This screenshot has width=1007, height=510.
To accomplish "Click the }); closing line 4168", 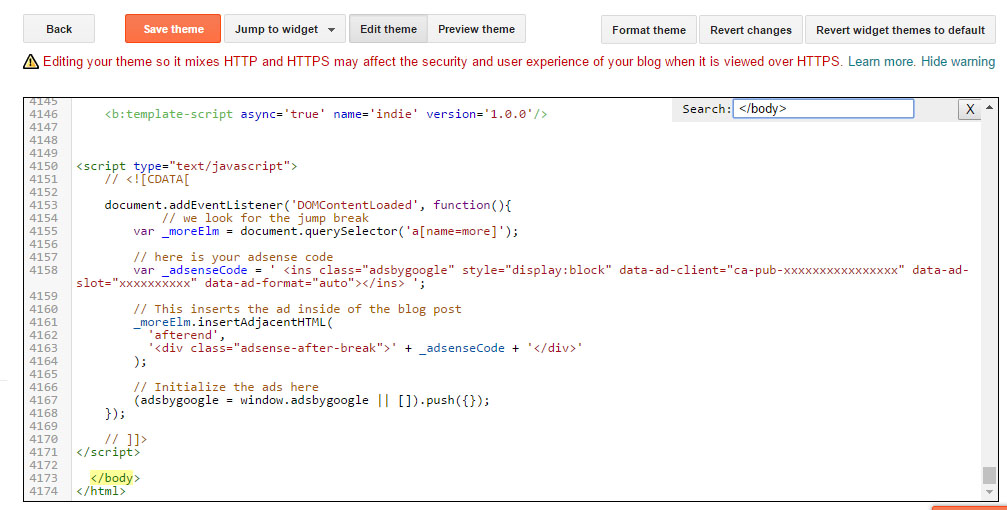I will [115, 413].
